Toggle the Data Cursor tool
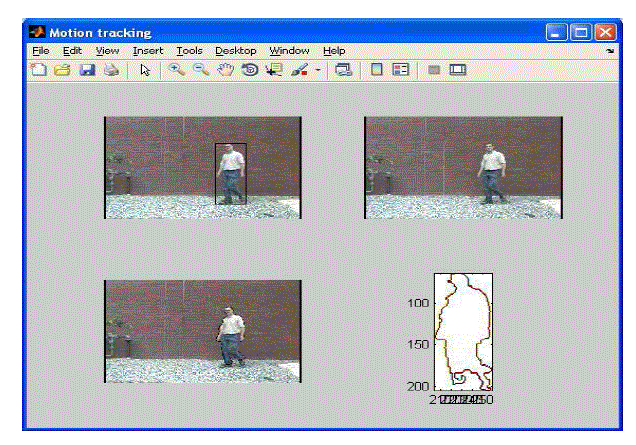This screenshot has width=636, height=445. point(274,70)
